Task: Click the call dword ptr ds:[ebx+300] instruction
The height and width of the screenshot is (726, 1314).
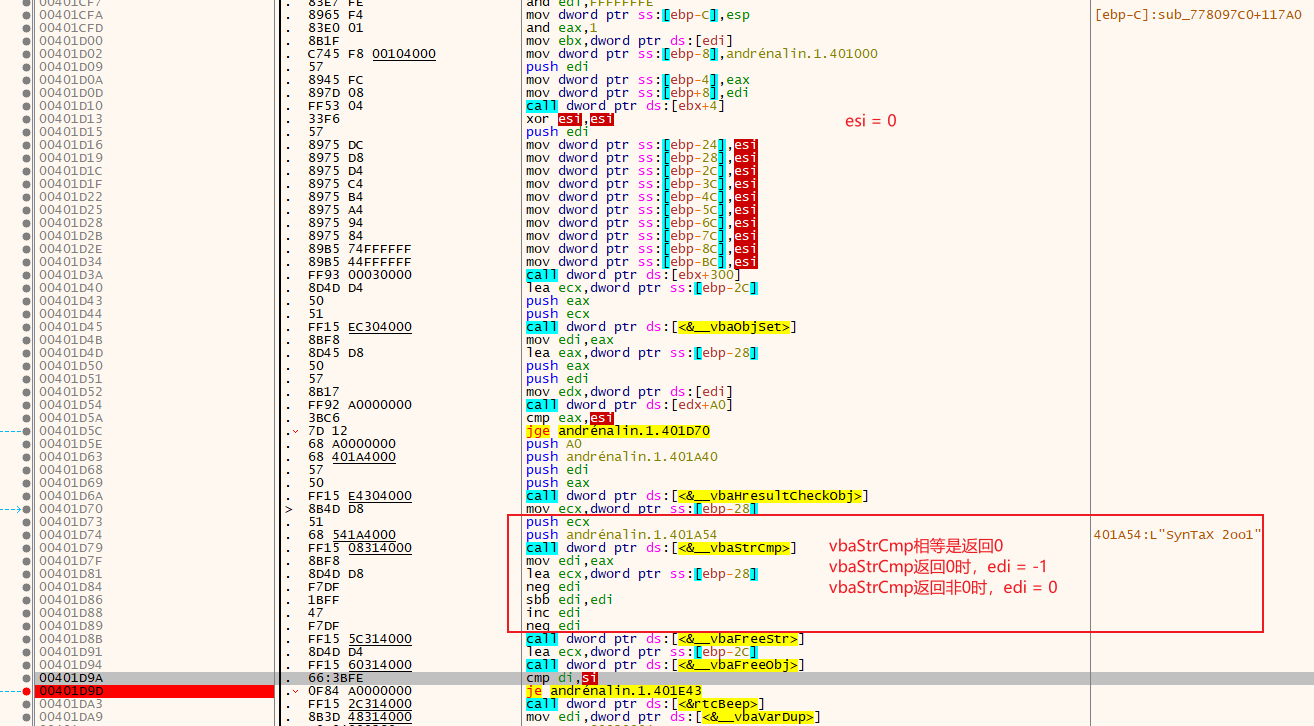Action: pos(634,275)
